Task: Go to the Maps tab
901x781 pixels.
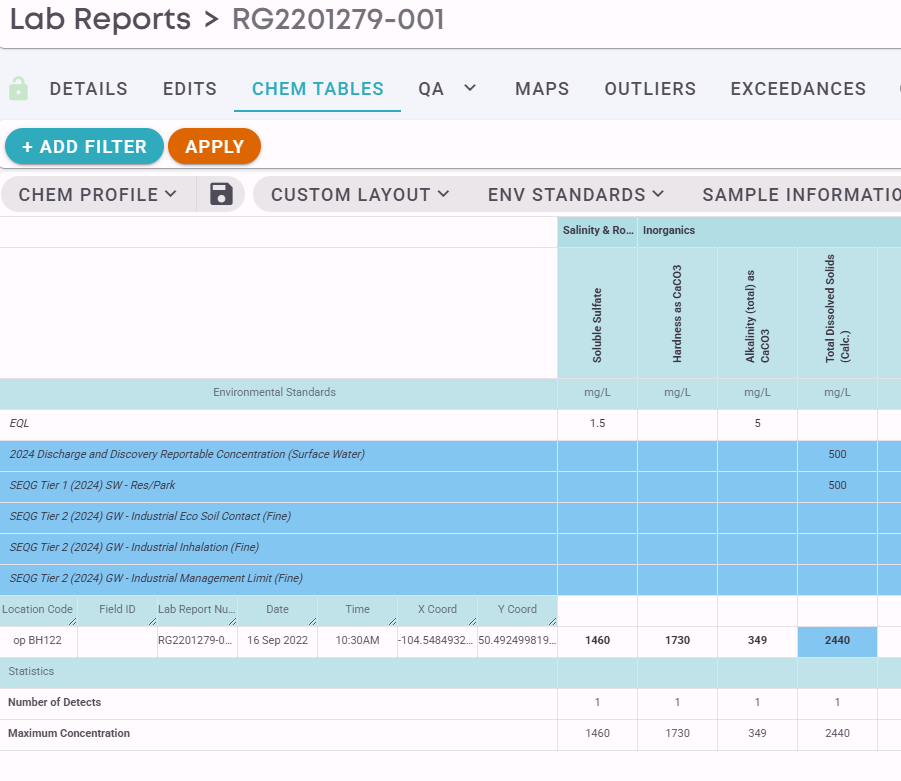Action: pos(542,89)
